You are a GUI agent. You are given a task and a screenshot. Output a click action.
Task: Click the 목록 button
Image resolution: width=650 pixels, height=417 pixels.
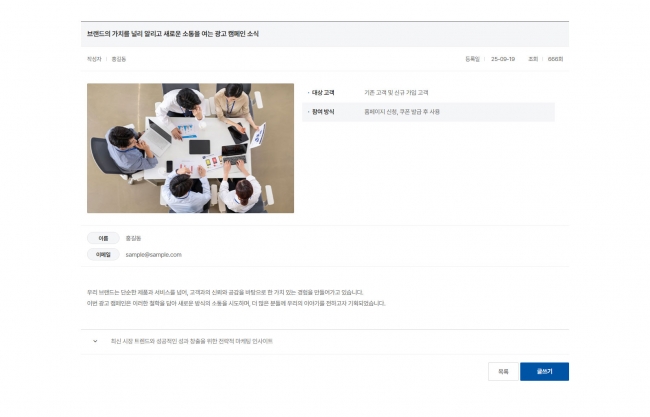click(x=503, y=371)
